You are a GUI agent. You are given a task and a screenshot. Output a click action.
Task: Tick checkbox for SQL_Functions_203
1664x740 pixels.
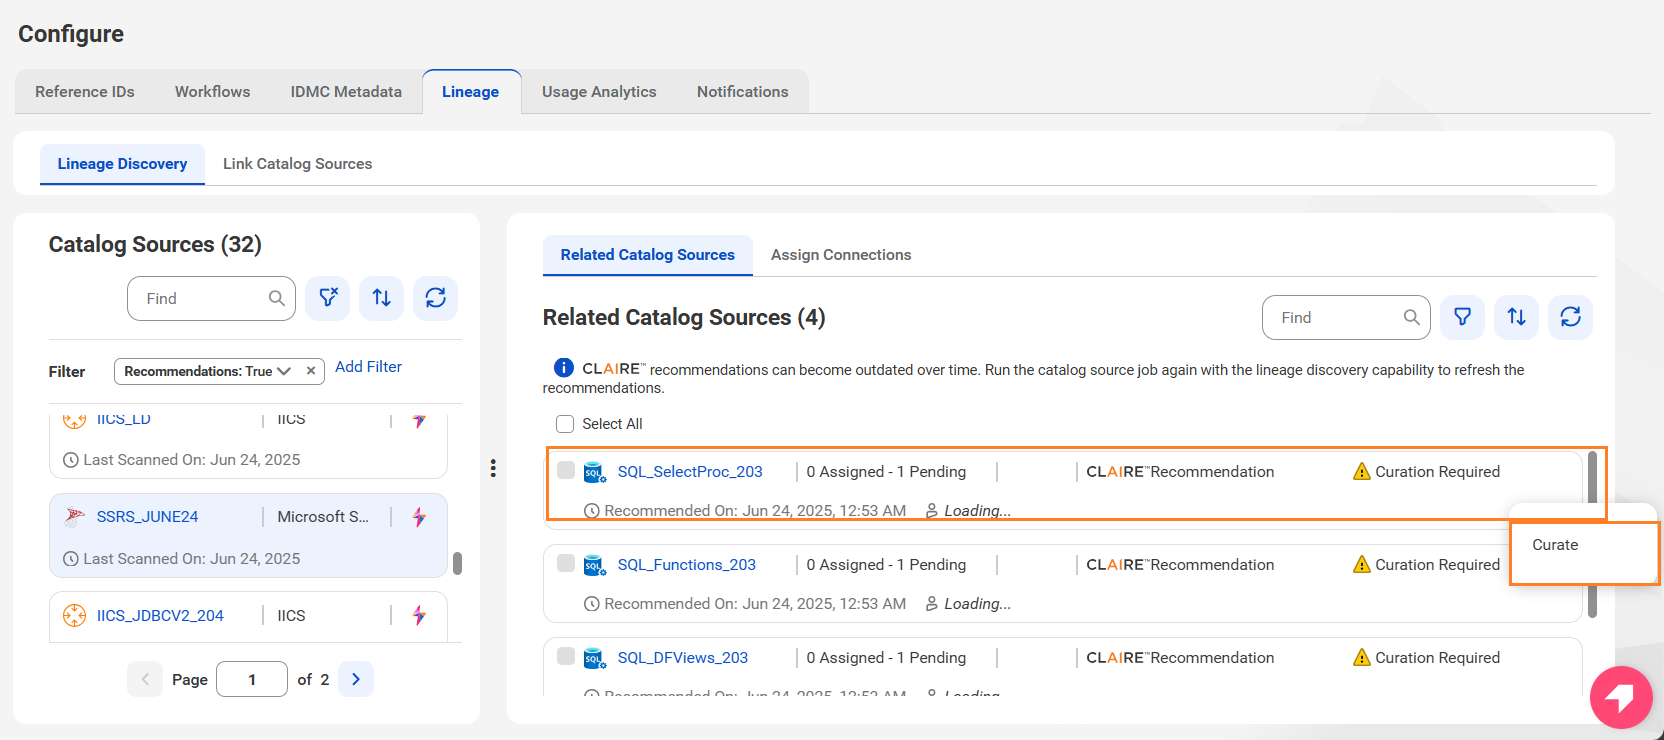566,563
